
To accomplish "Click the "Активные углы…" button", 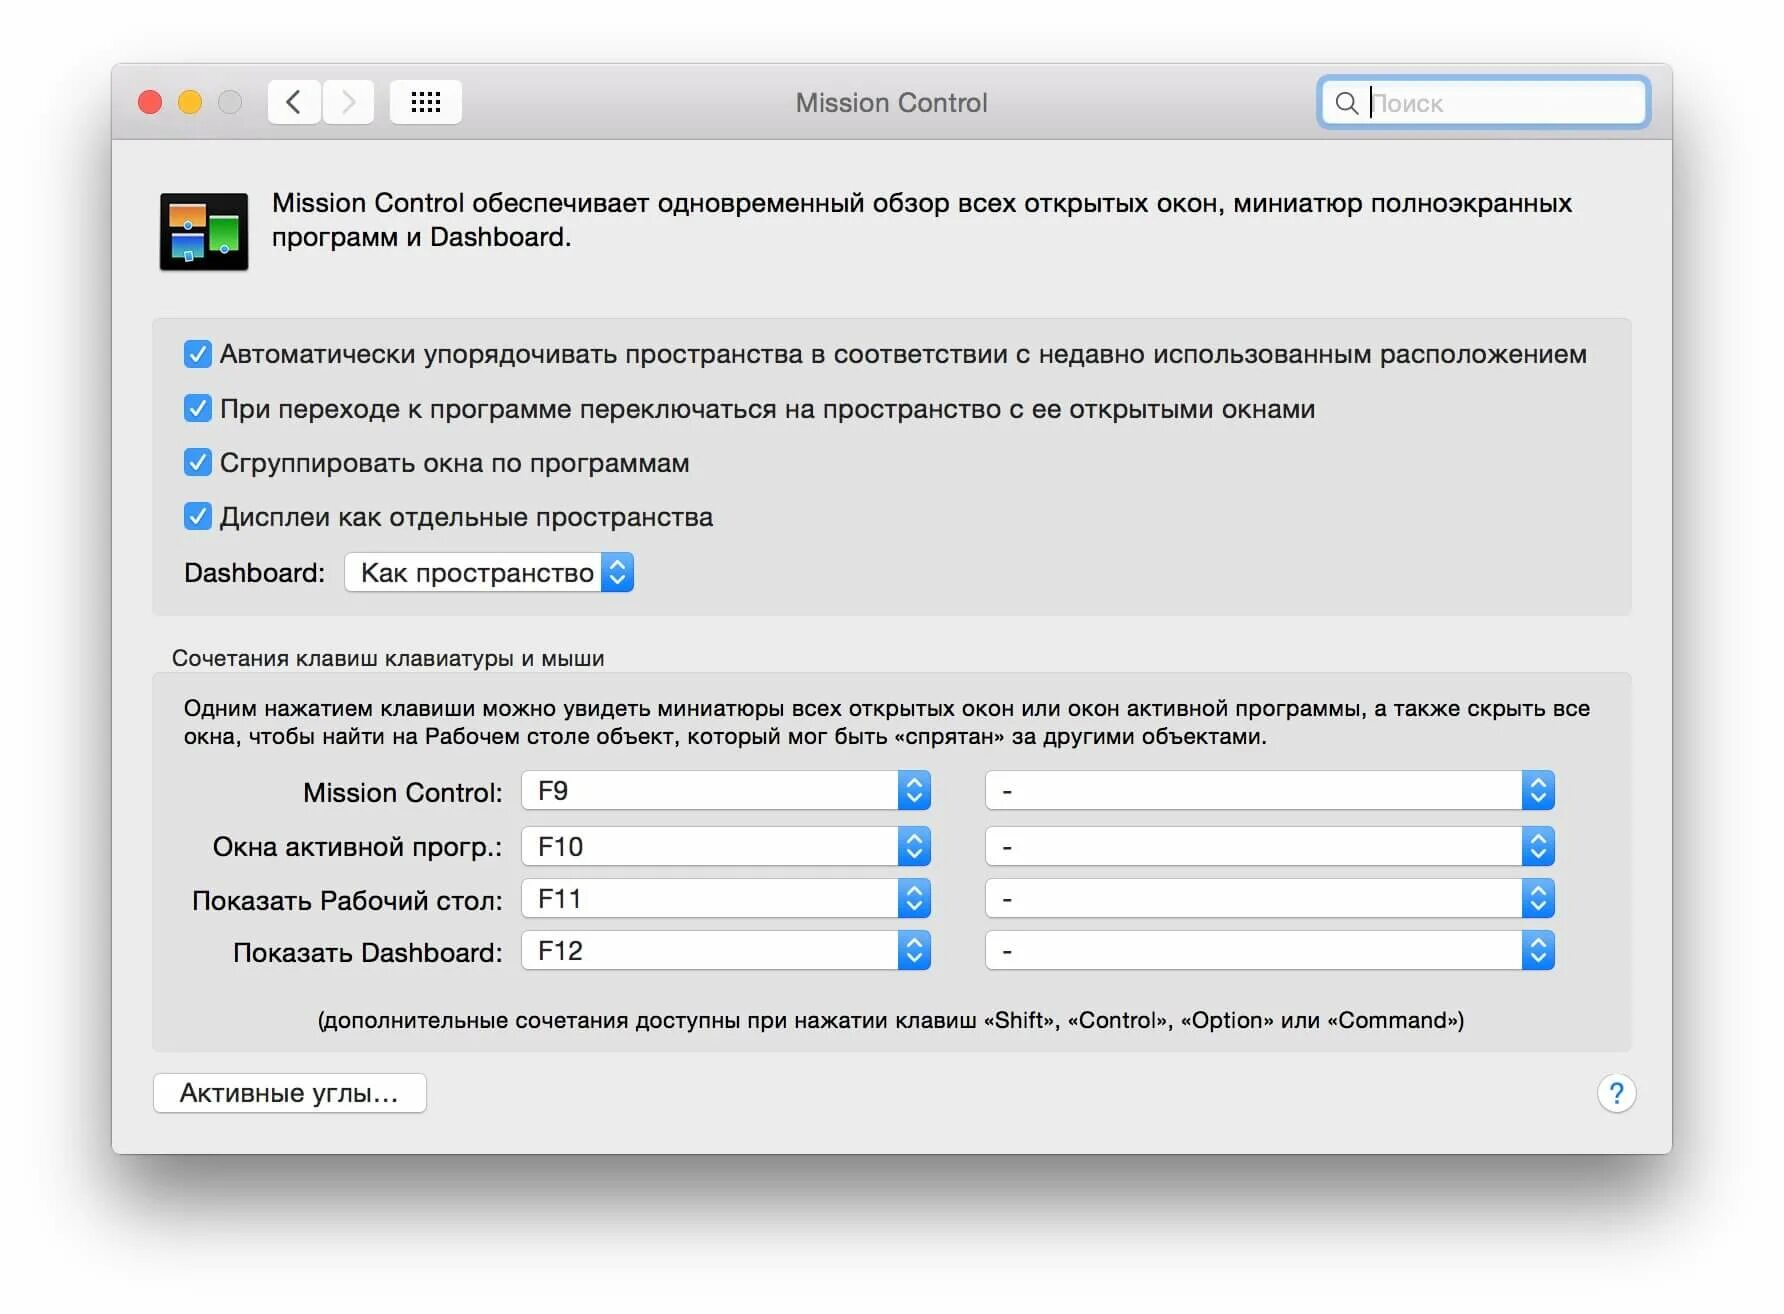I will point(290,1093).
